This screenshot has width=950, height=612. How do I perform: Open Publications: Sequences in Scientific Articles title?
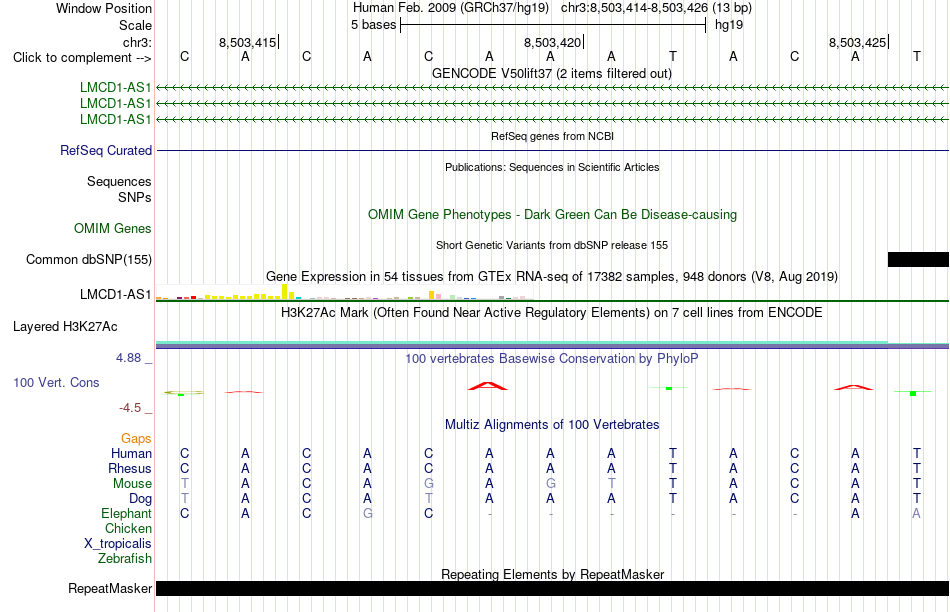pos(552,167)
